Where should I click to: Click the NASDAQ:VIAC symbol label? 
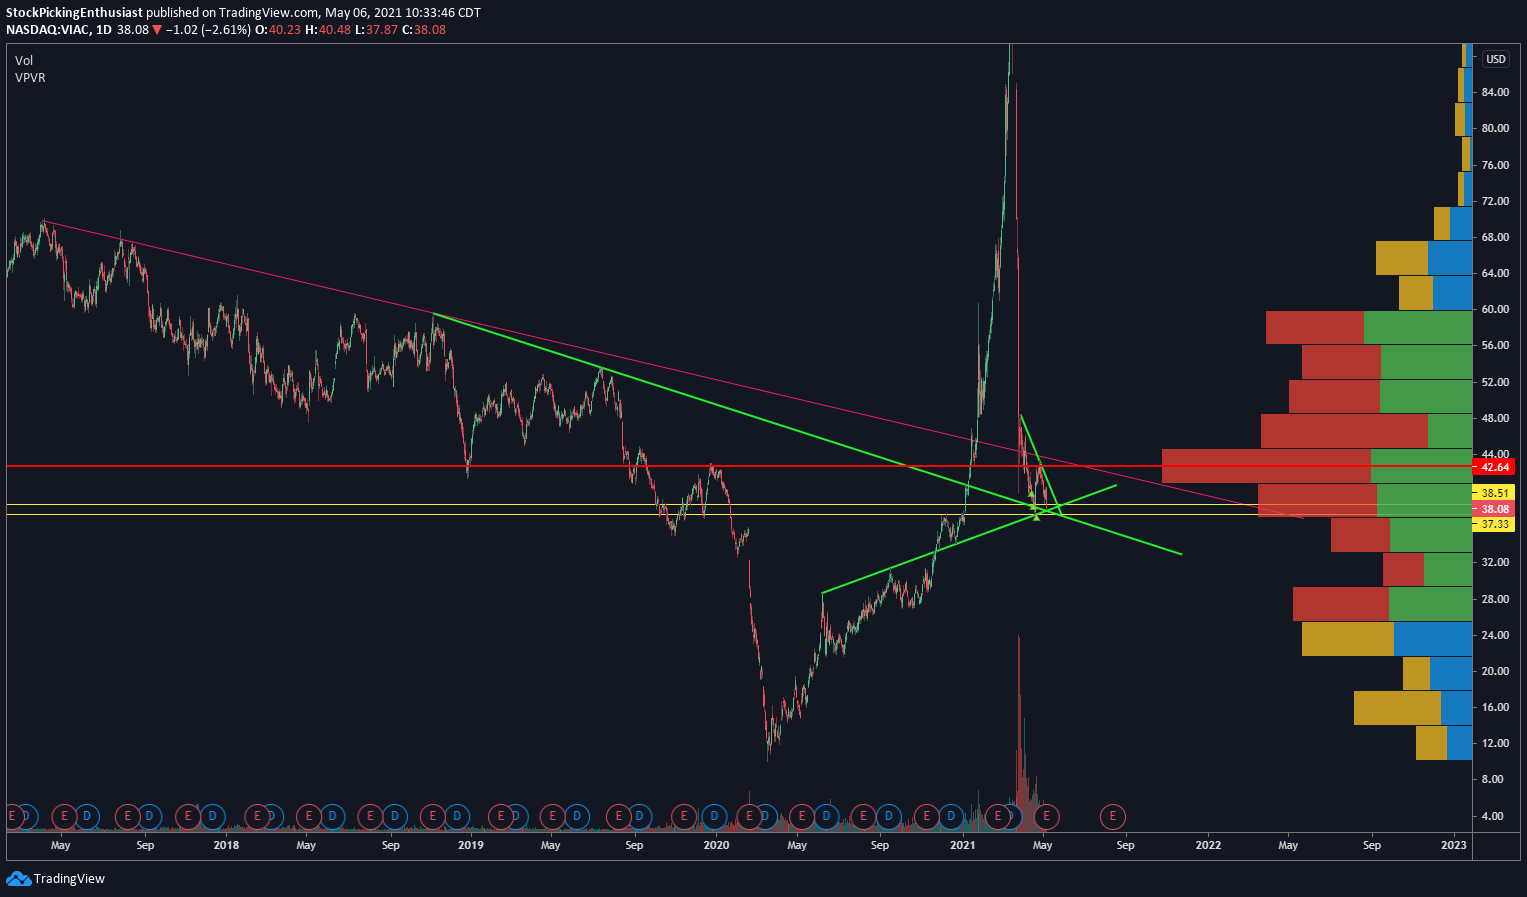click(47, 30)
